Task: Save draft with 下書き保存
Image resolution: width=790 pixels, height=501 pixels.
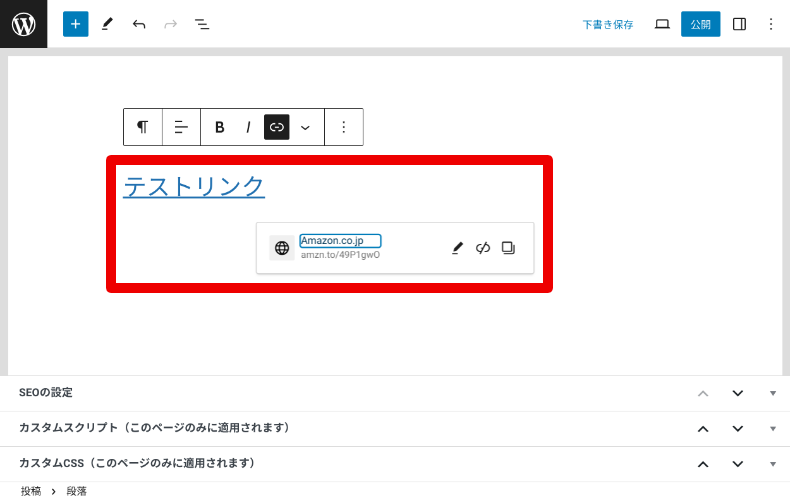Action: click(x=608, y=24)
